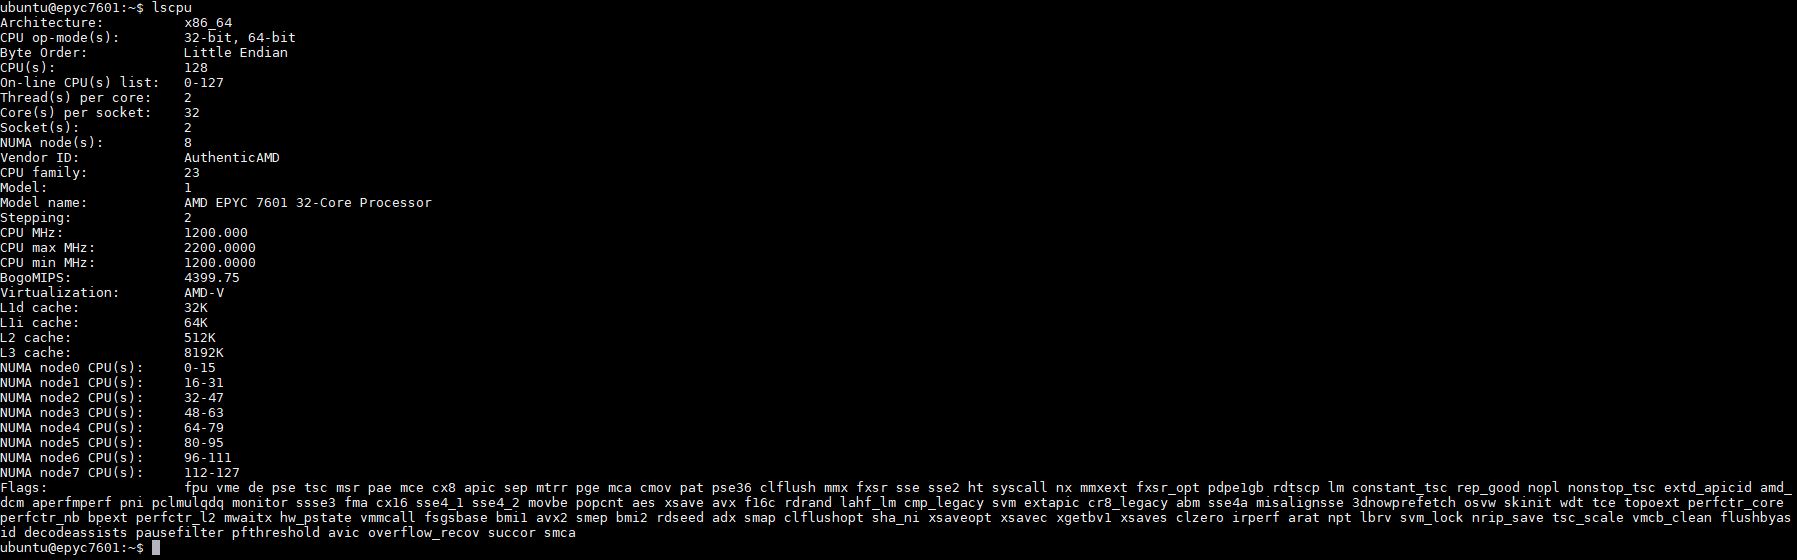Viewport: 1797px width, 560px height.
Task: Click the Core(s) per socket value 32
Action: [x=192, y=113]
